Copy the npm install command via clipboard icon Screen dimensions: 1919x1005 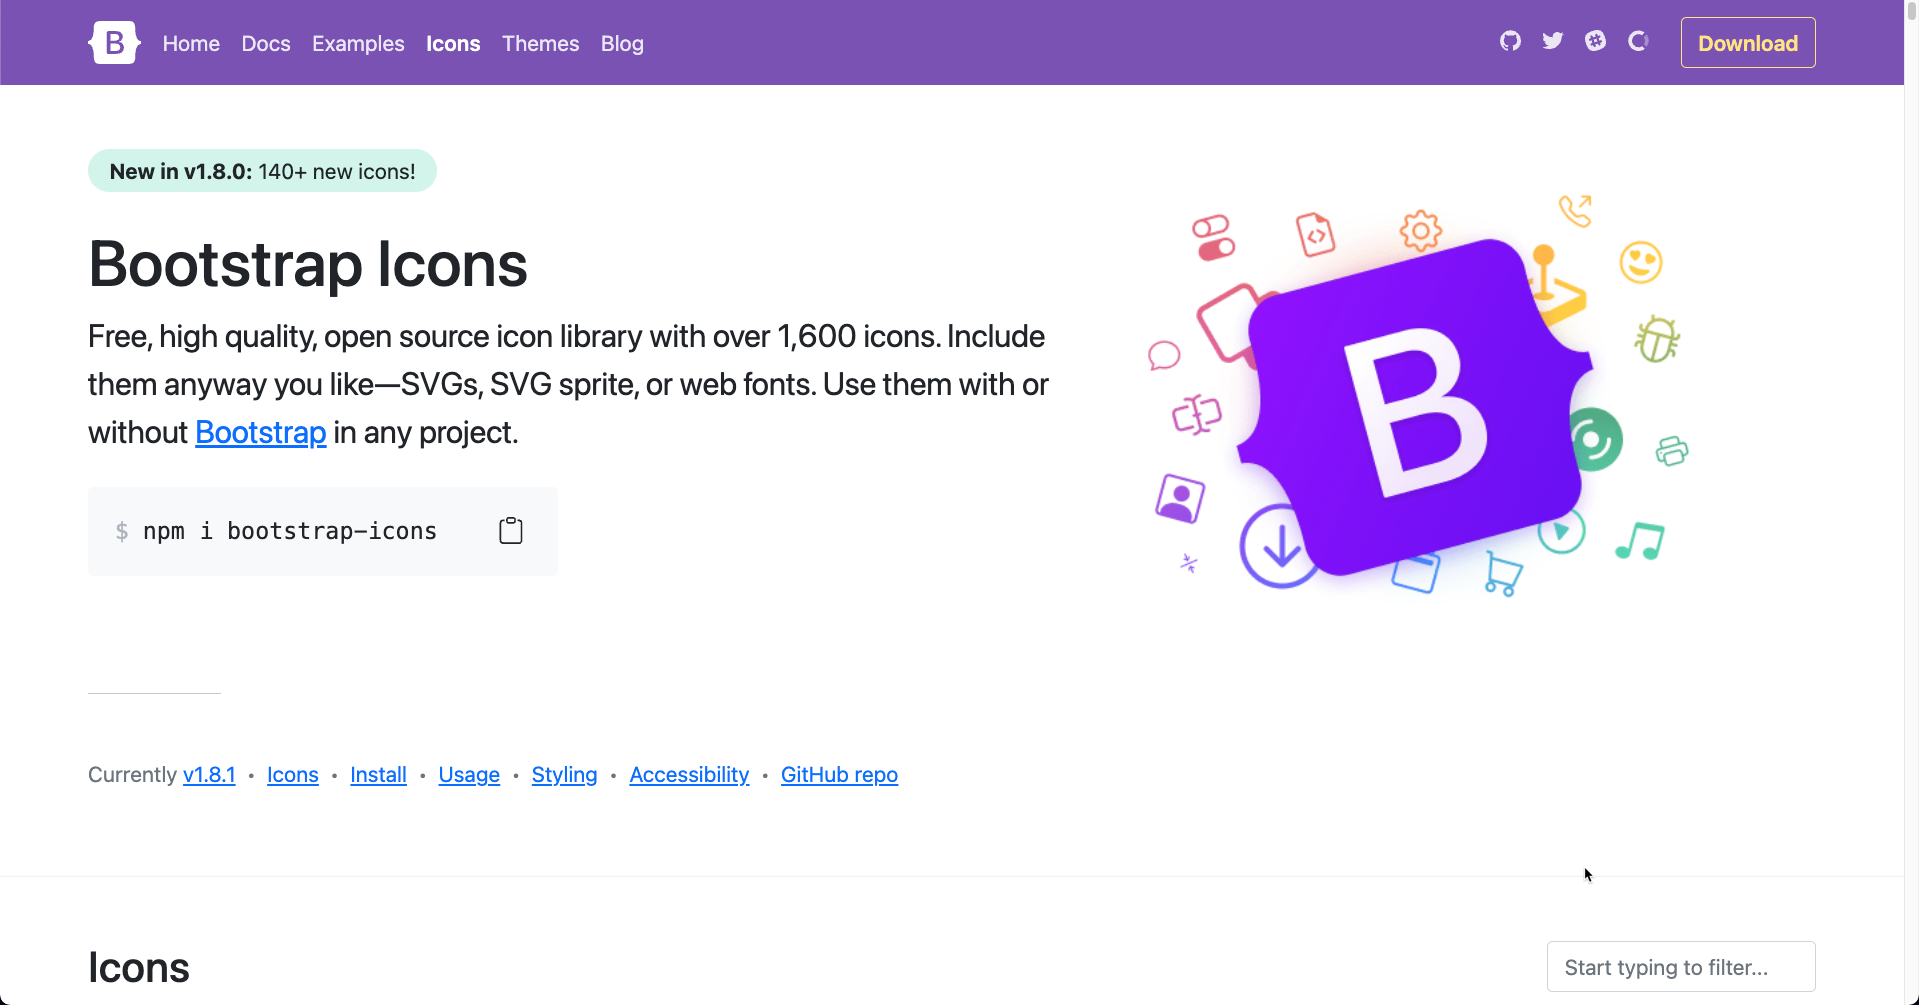(x=510, y=530)
